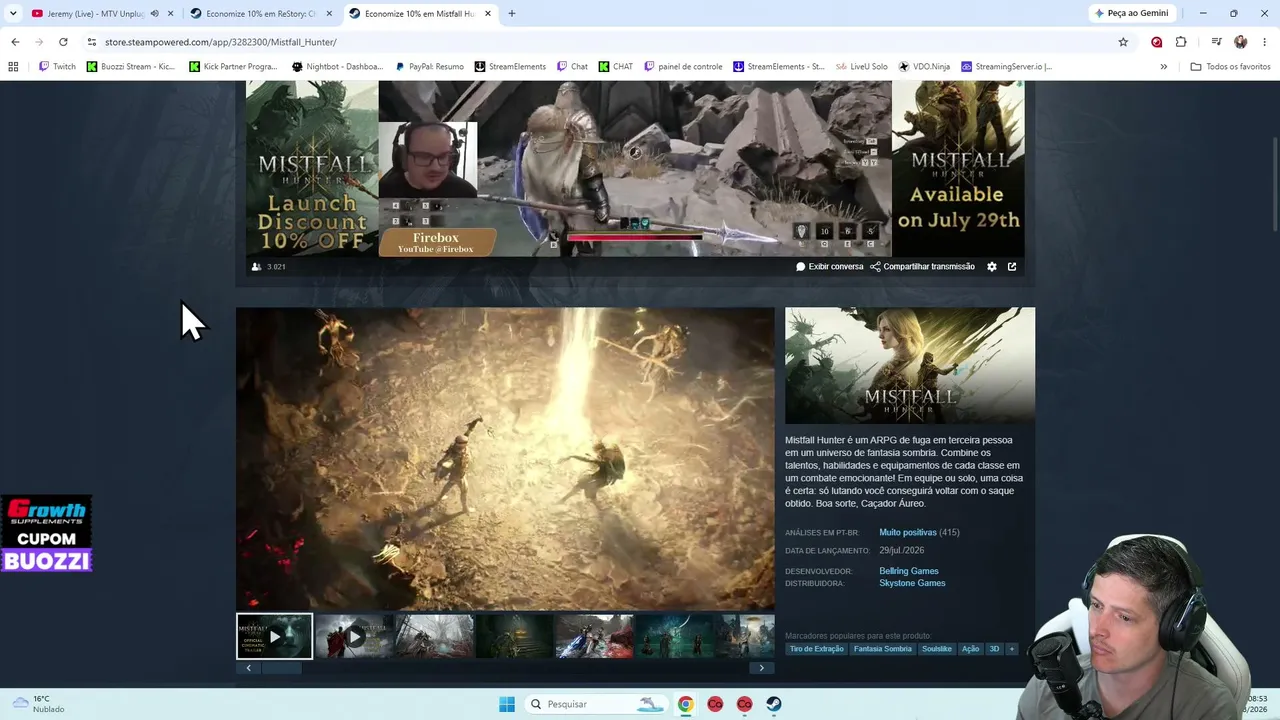Open the red extension icon in toolbar
Image resolution: width=1280 pixels, height=720 pixels.
pos(1157,42)
